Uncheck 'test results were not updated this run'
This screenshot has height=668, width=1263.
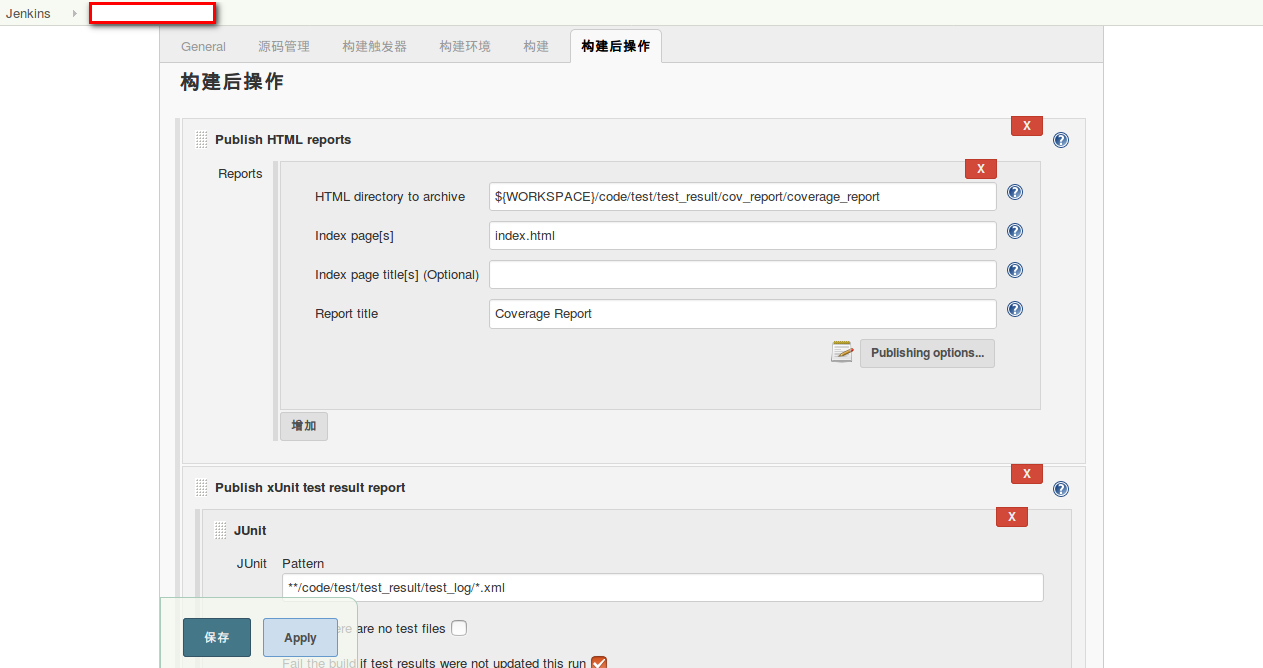600,663
